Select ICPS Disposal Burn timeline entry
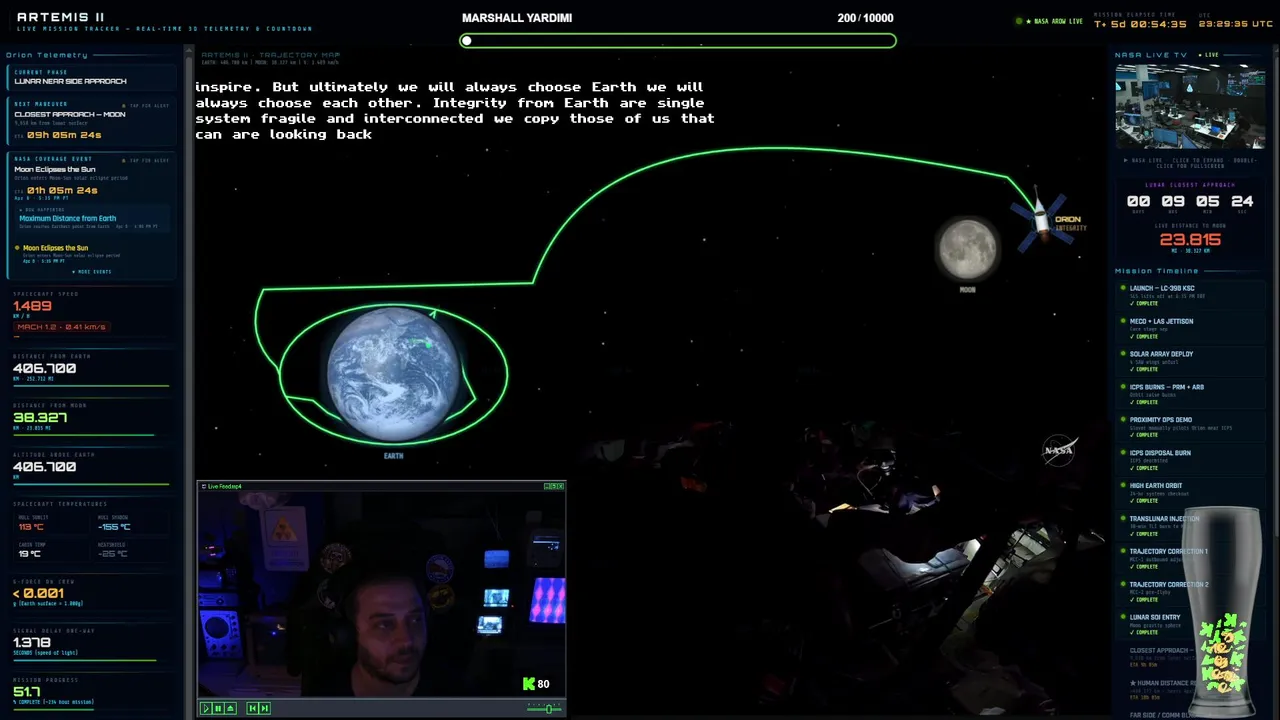 click(x=1190, y=459)
